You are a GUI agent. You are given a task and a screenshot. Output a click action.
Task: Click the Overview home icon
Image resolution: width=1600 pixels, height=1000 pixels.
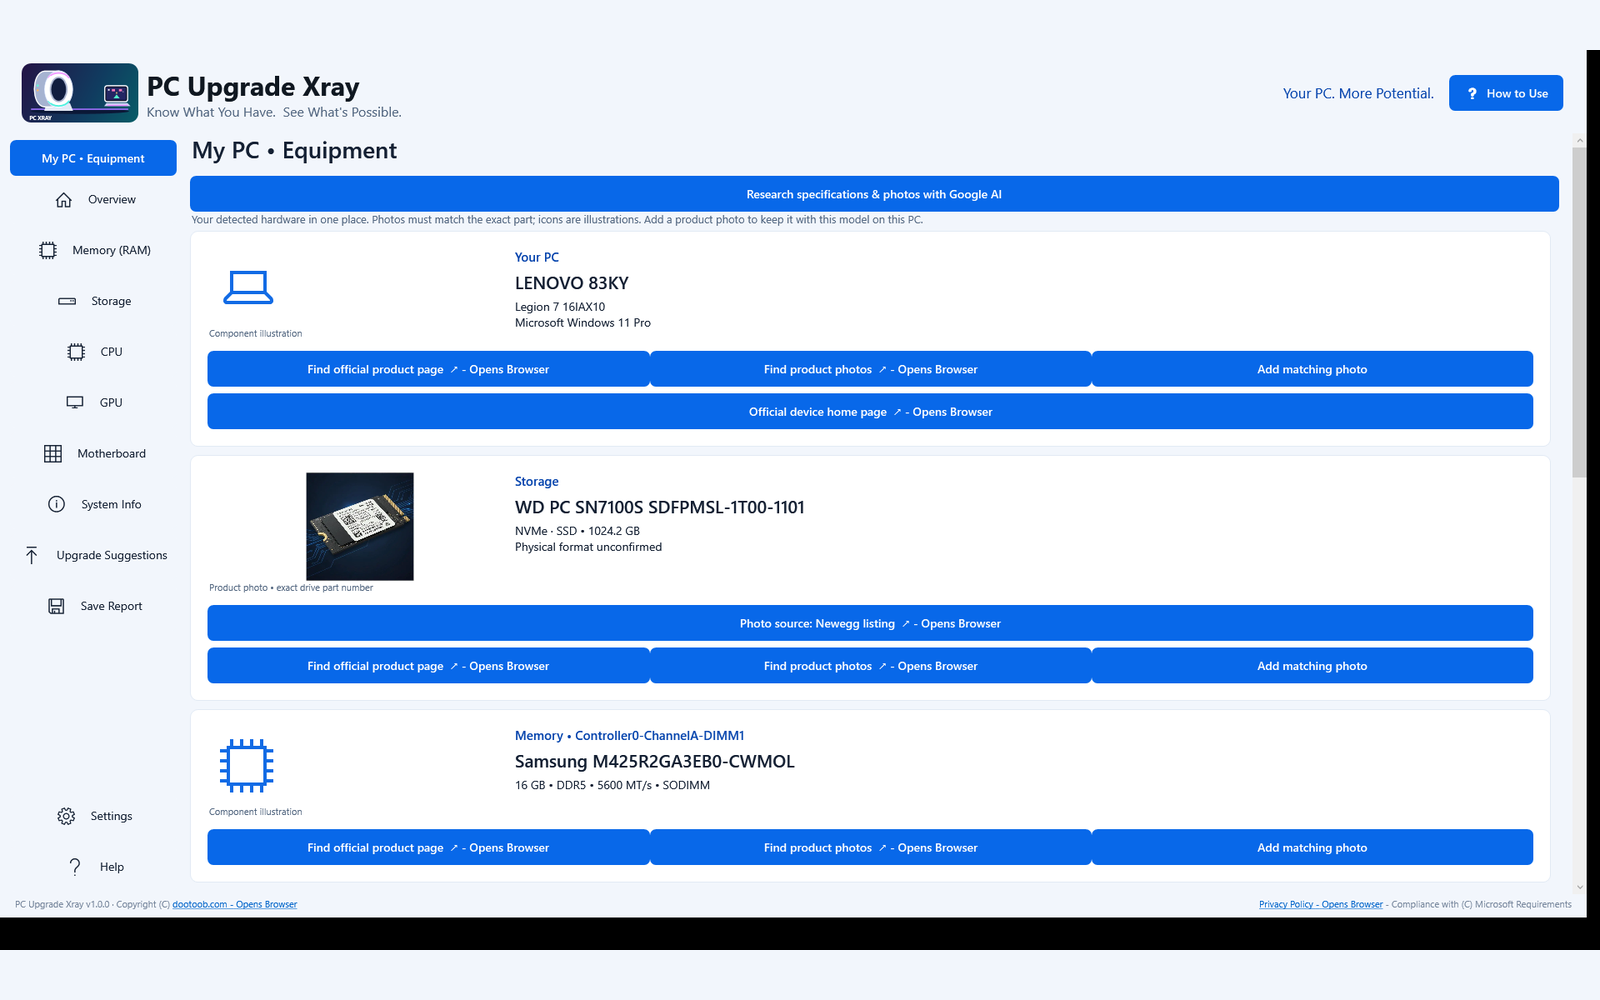pos(64,200)
